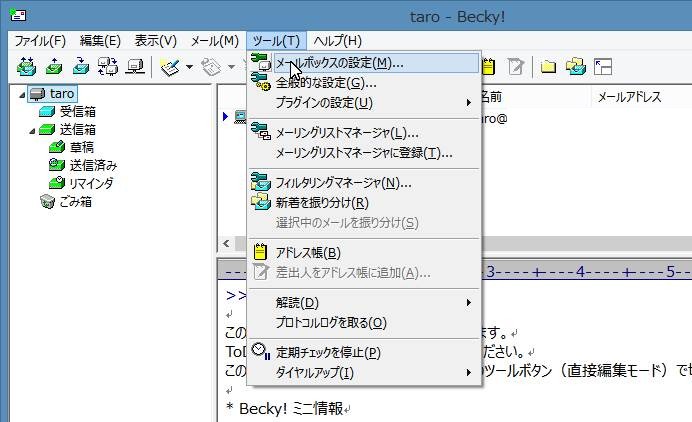The width and height of the screenshot is (692, 422).
Task: Open the 草稿 drafts folder
Action: 82,147
